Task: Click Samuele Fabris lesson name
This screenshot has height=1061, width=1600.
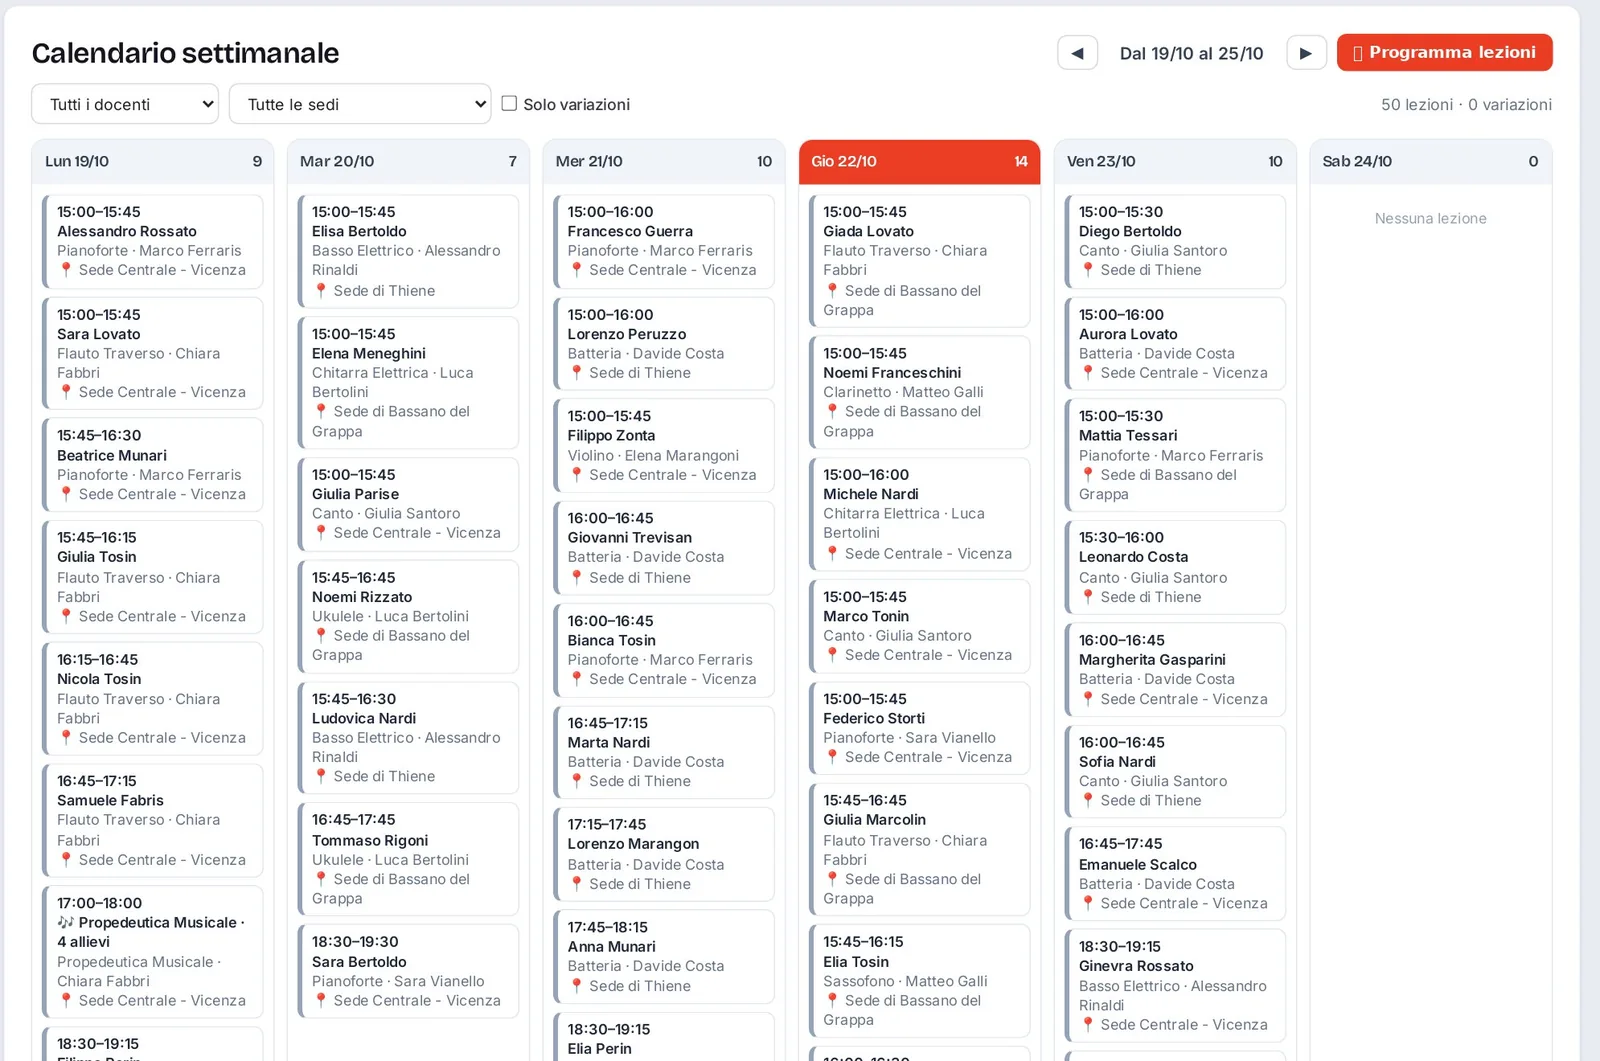Action: point(110,800)
